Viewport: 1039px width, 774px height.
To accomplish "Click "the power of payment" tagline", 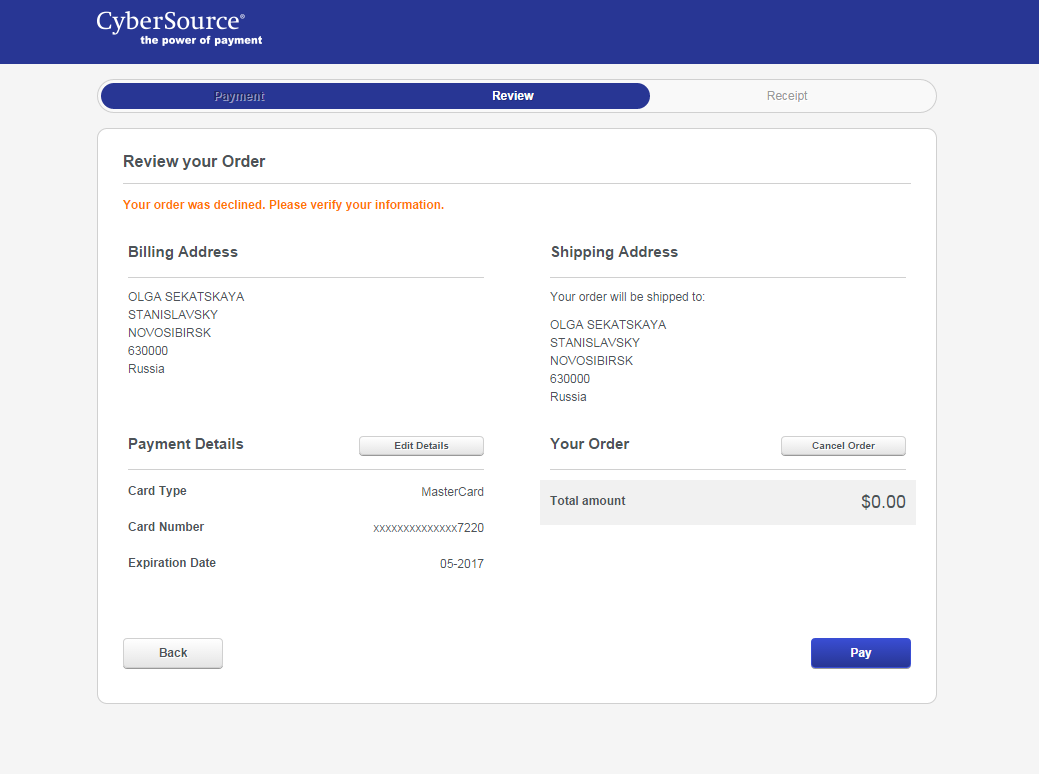I will pos(201,41).
